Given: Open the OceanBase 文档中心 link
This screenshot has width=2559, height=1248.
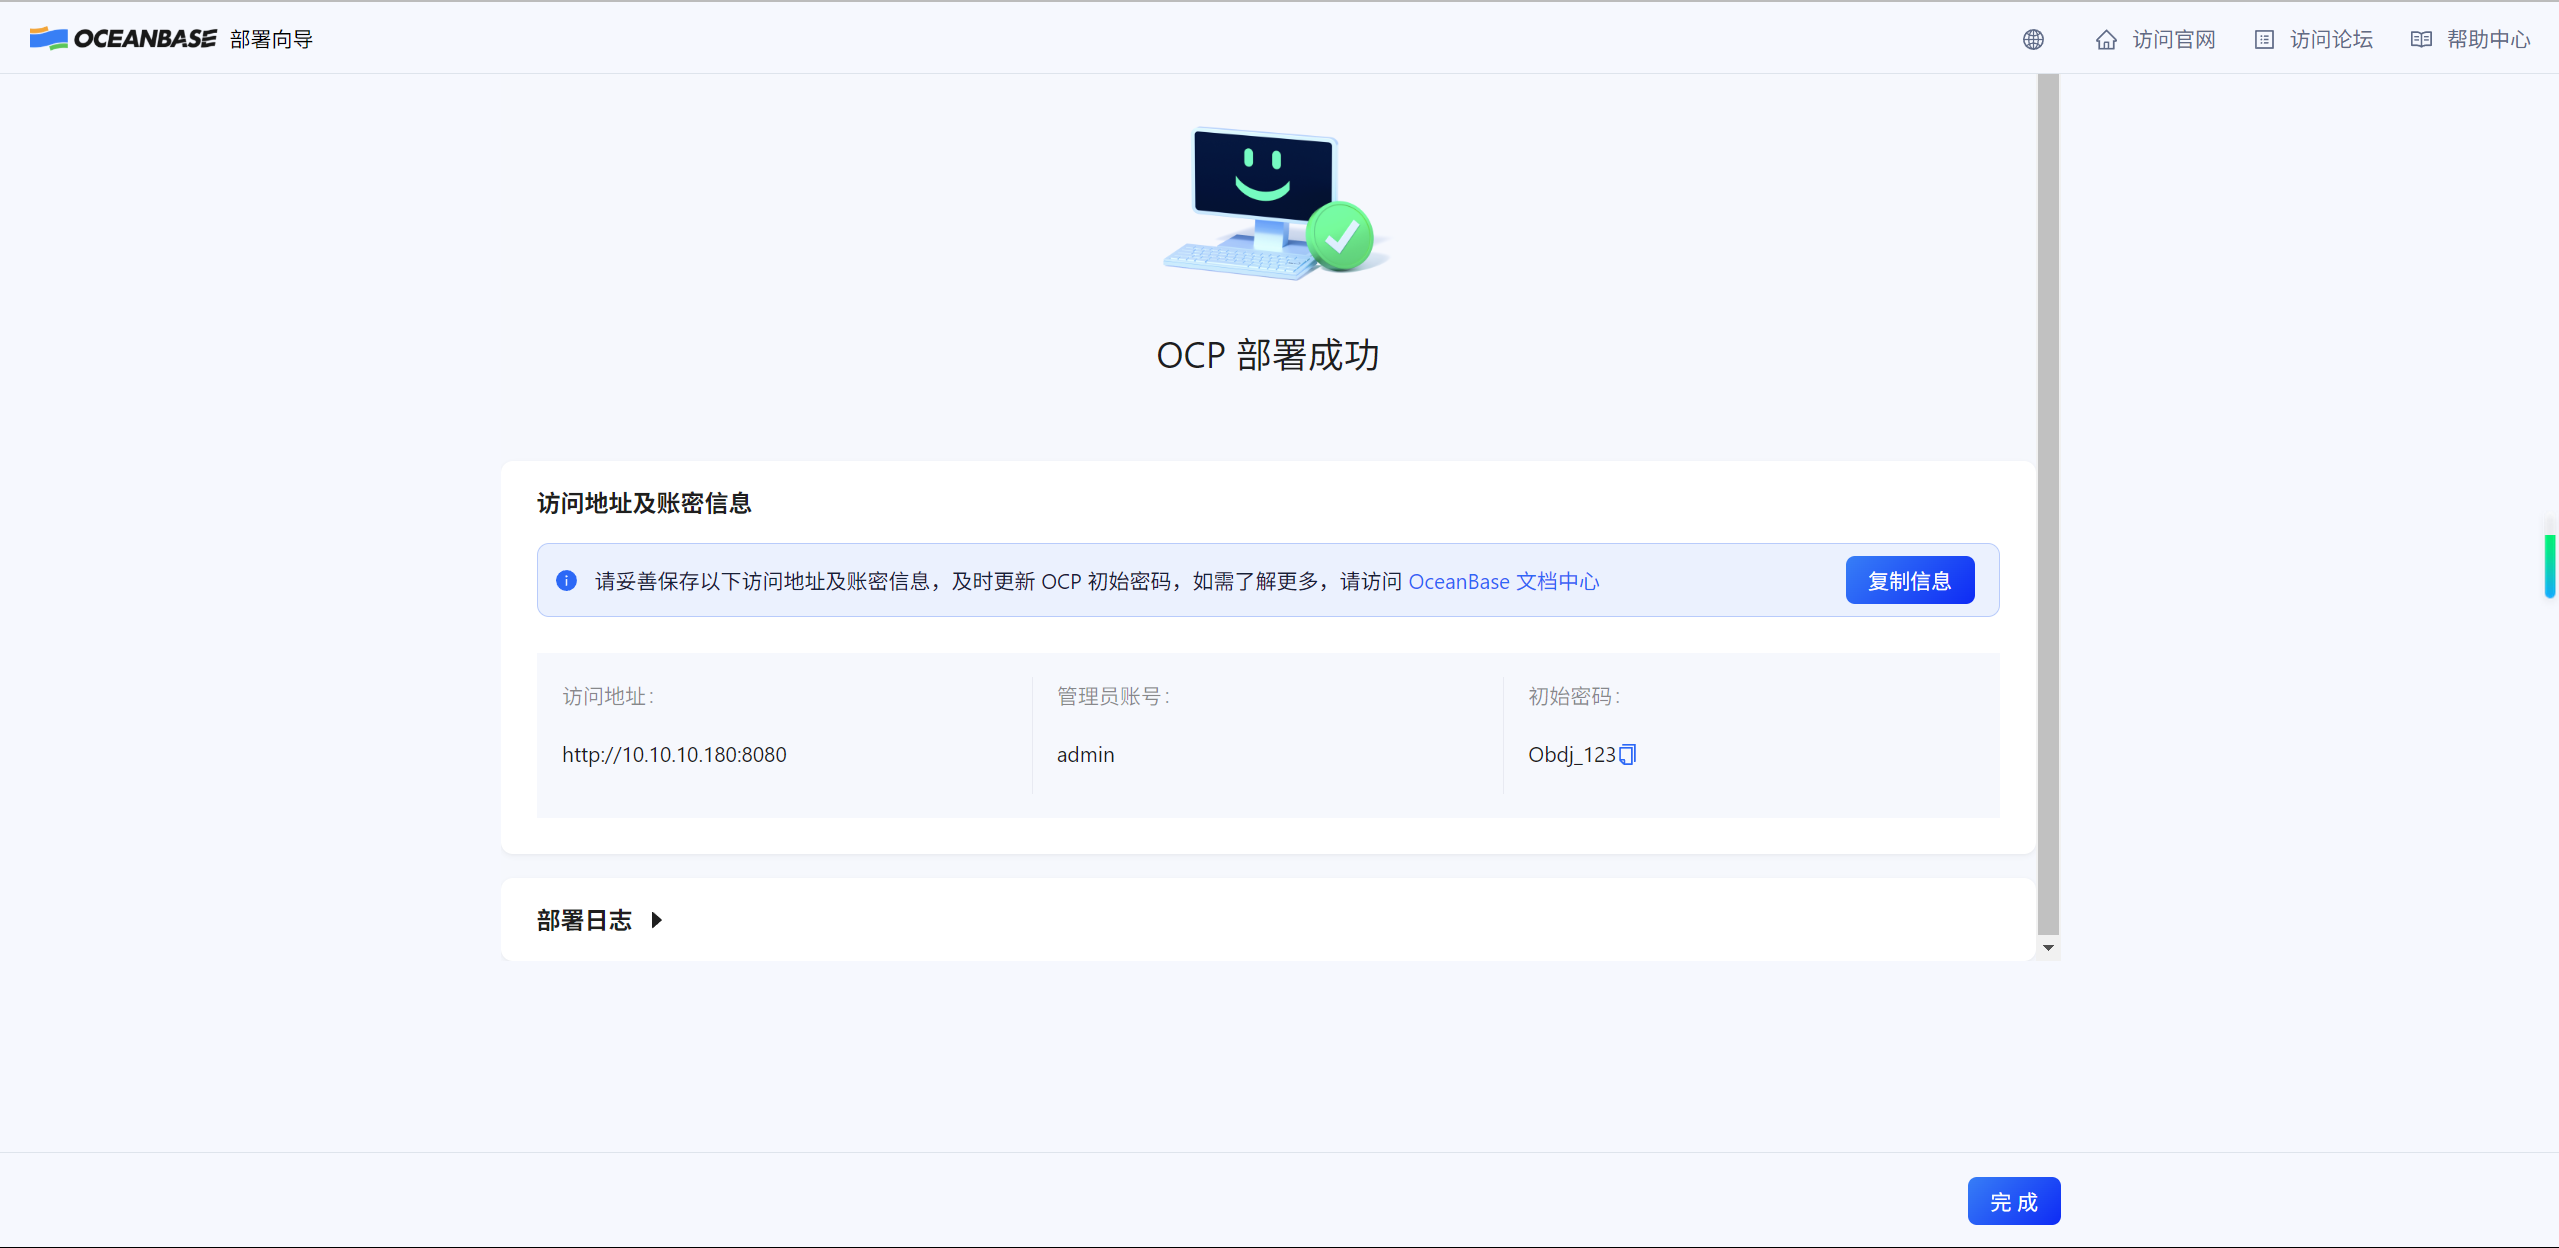Looking at the screenshot, I should 1503,581.
